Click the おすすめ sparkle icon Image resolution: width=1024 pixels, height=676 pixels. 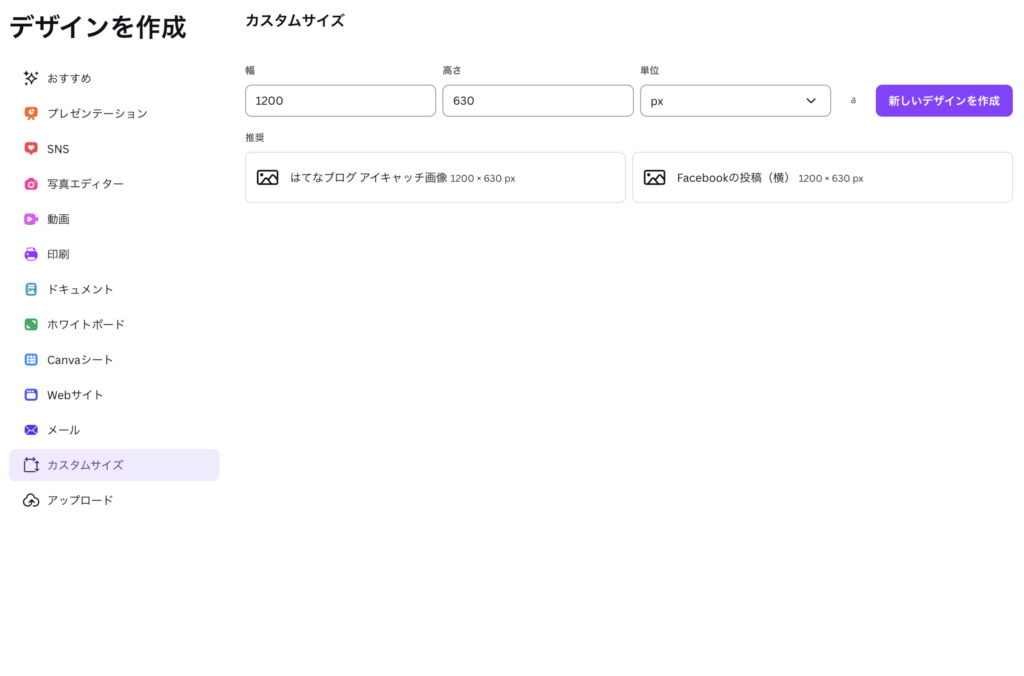[x=31, y=78]
